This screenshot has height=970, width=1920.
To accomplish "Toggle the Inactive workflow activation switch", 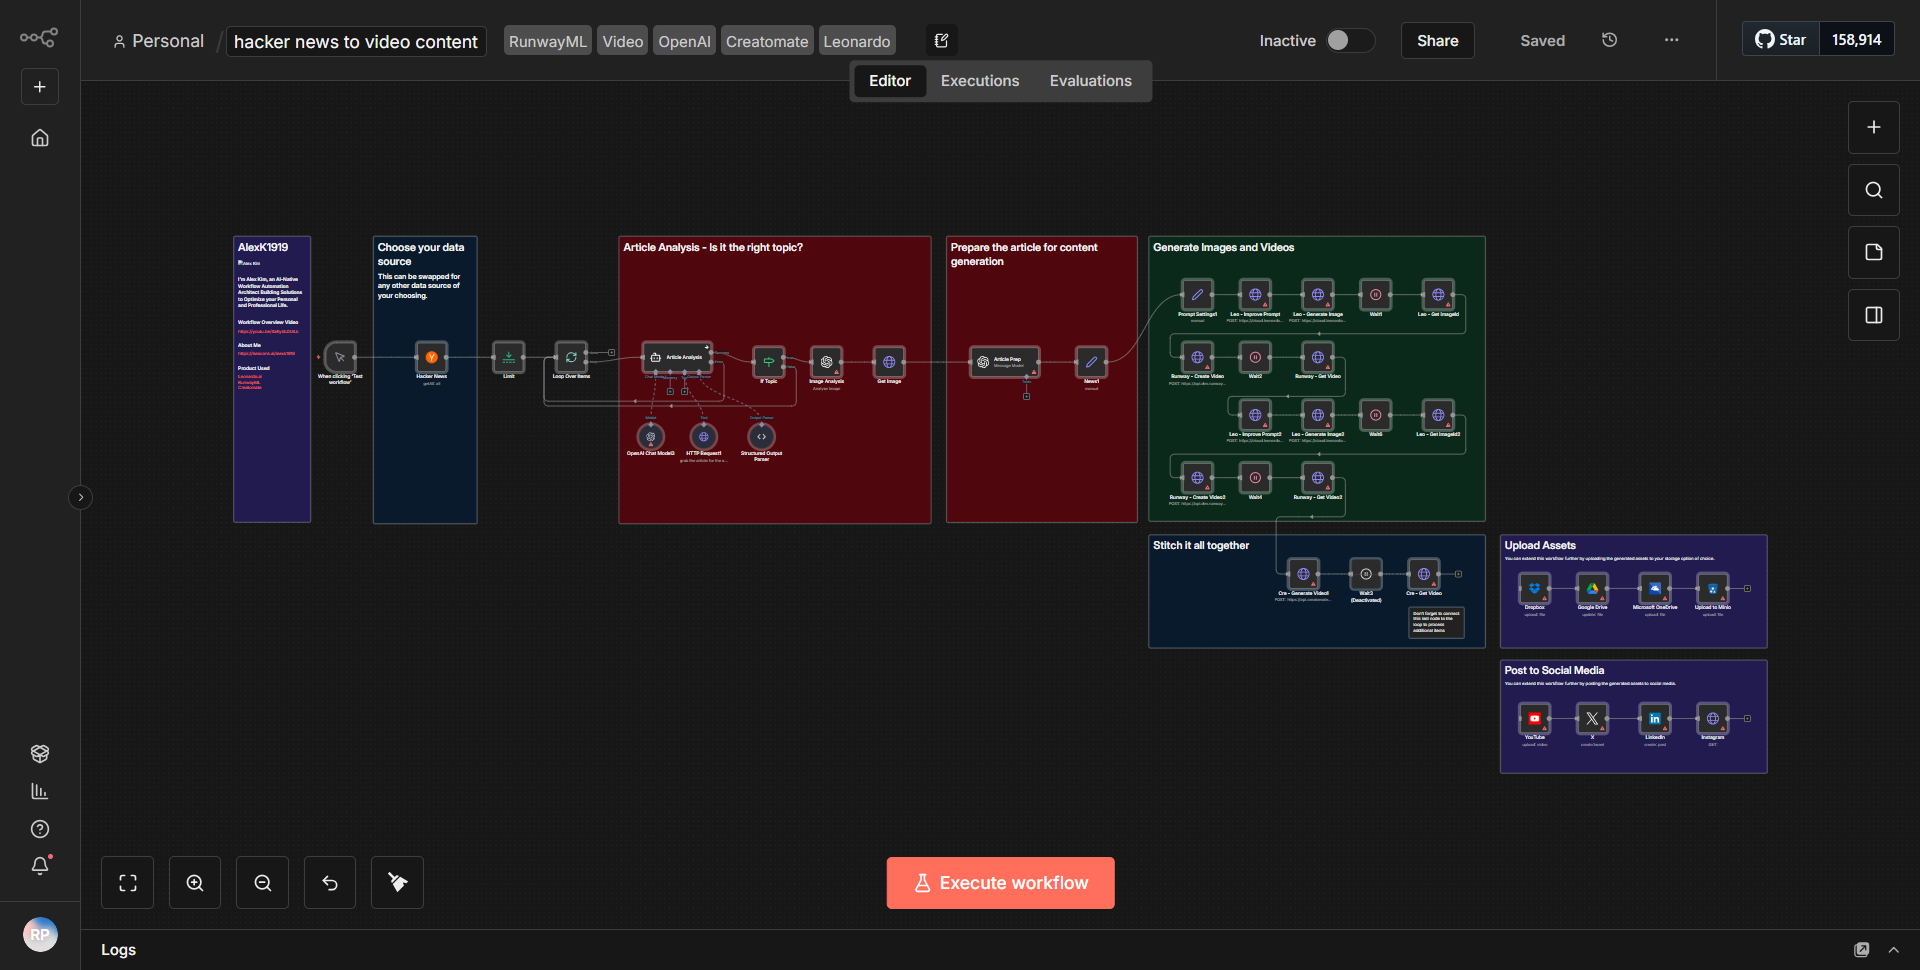I will click(1350, 40).
